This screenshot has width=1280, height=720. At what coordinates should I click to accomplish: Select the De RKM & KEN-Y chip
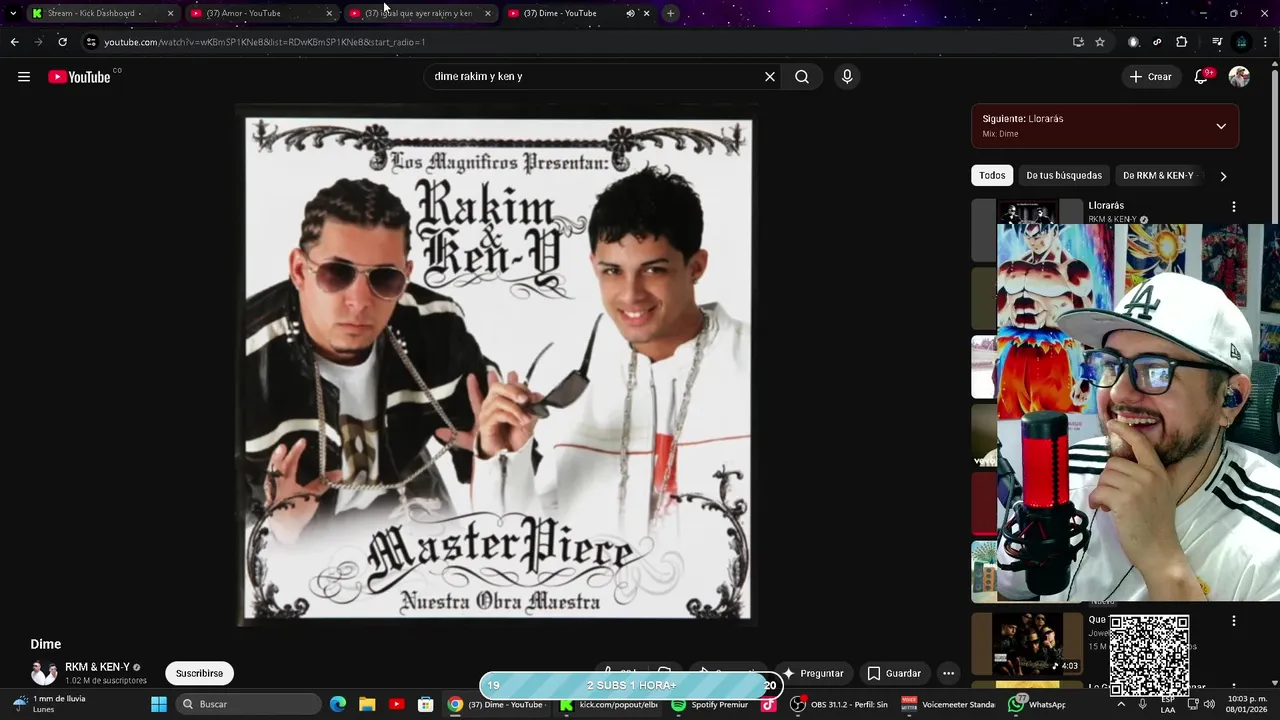click(x=1158, y=175)
